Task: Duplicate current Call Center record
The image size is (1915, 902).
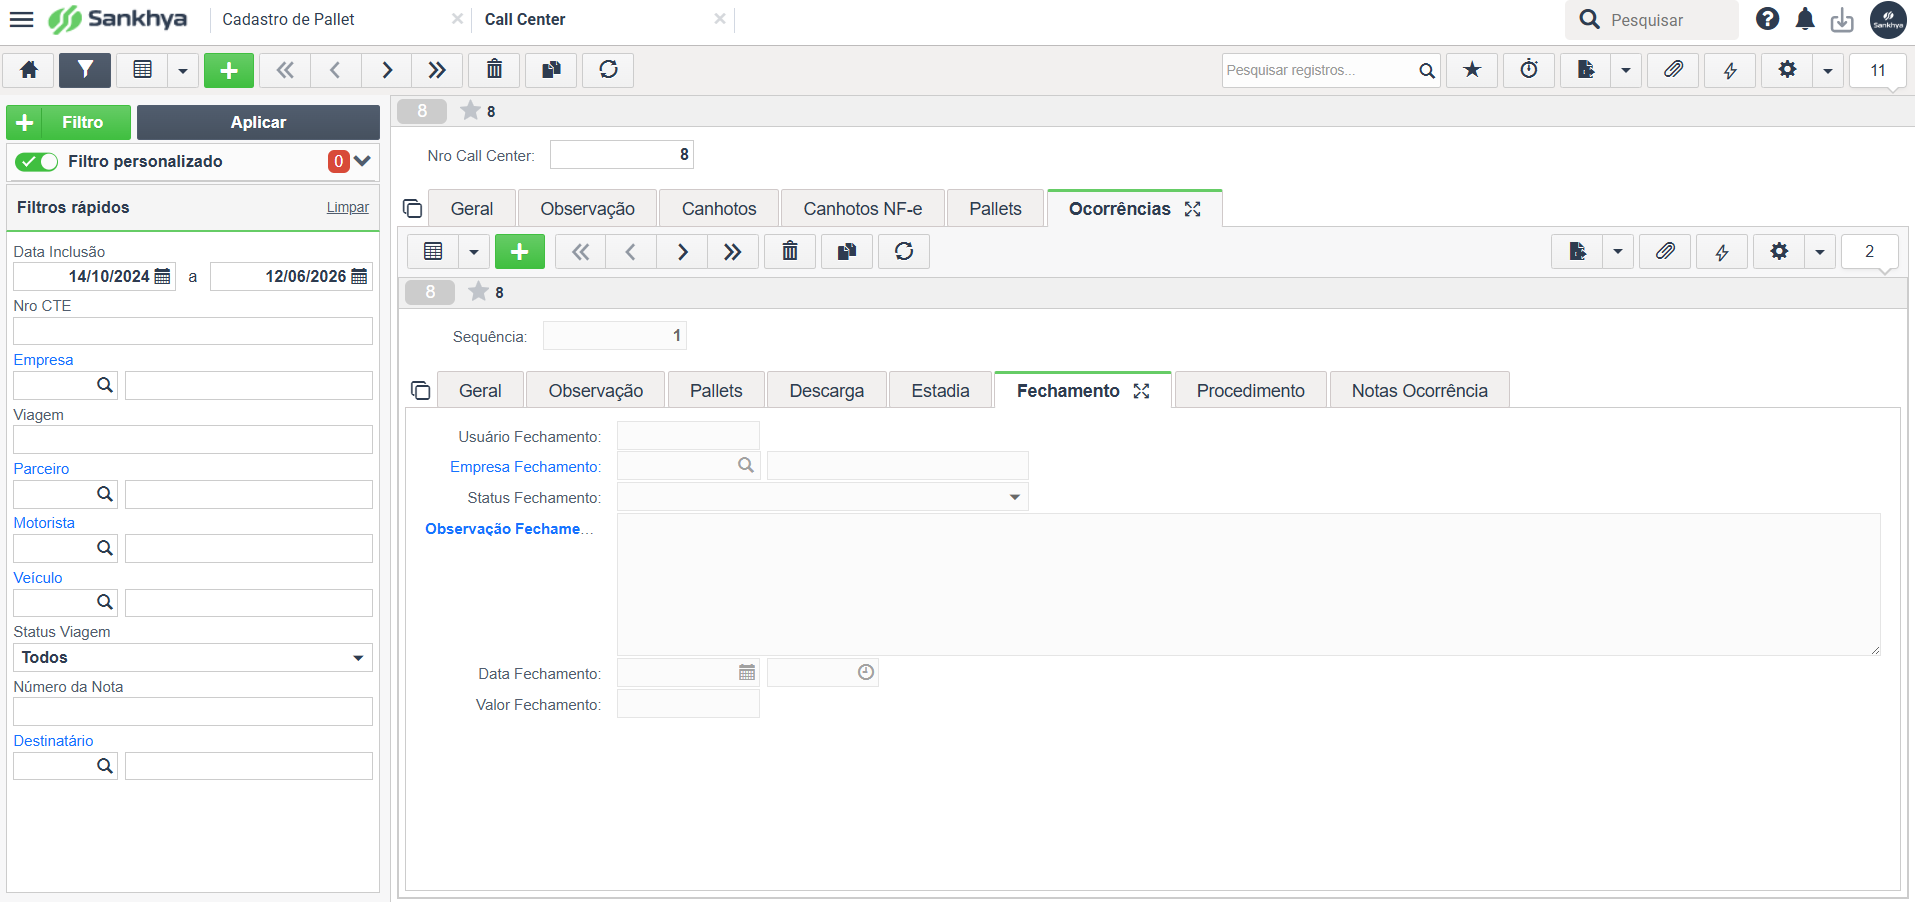Action: coord(551,70)
